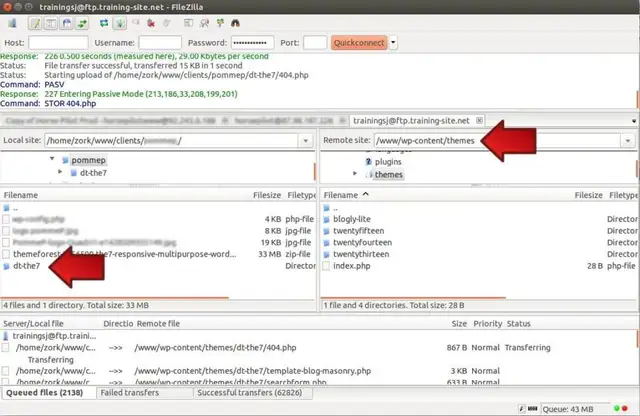640x416 pixels.
Task: Edit the Remote site path field
Action: (x=497, y=141)
